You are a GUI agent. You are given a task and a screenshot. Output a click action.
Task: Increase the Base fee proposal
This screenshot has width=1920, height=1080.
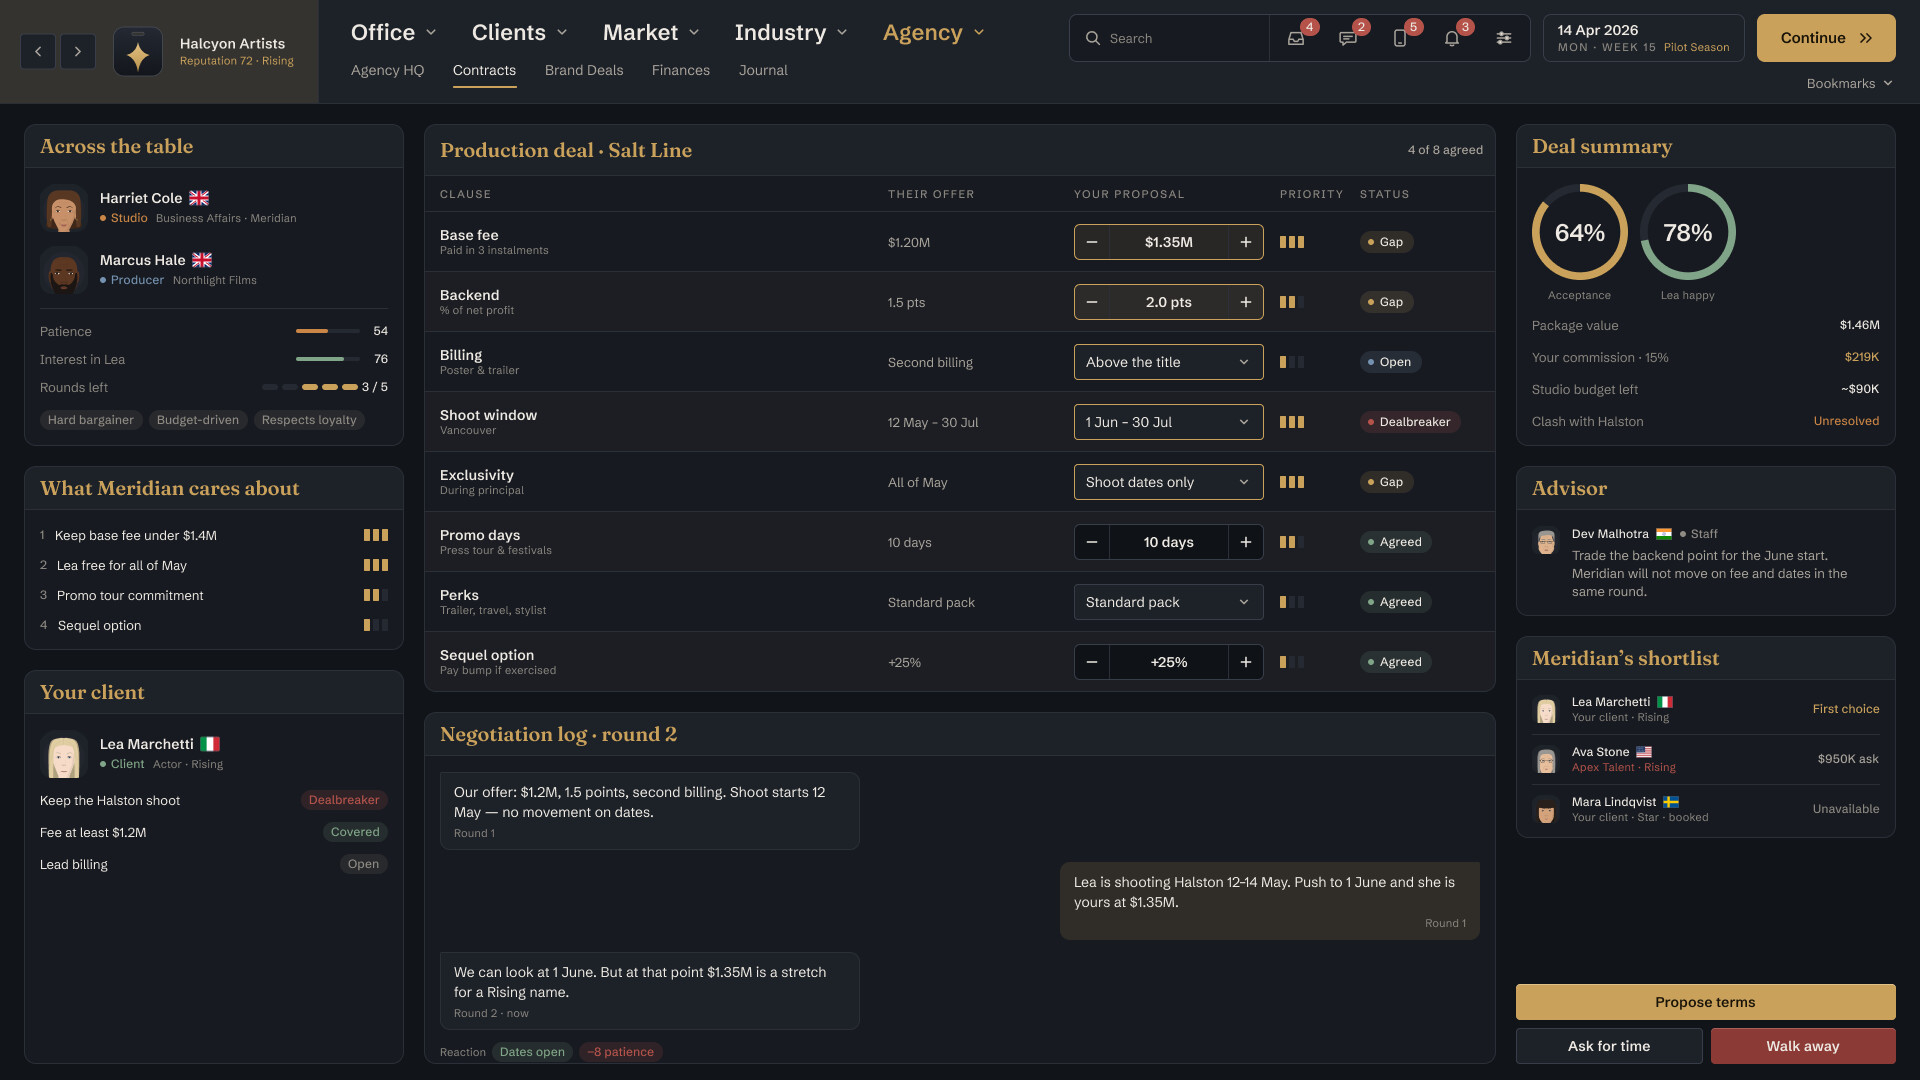click(1246, 242)
